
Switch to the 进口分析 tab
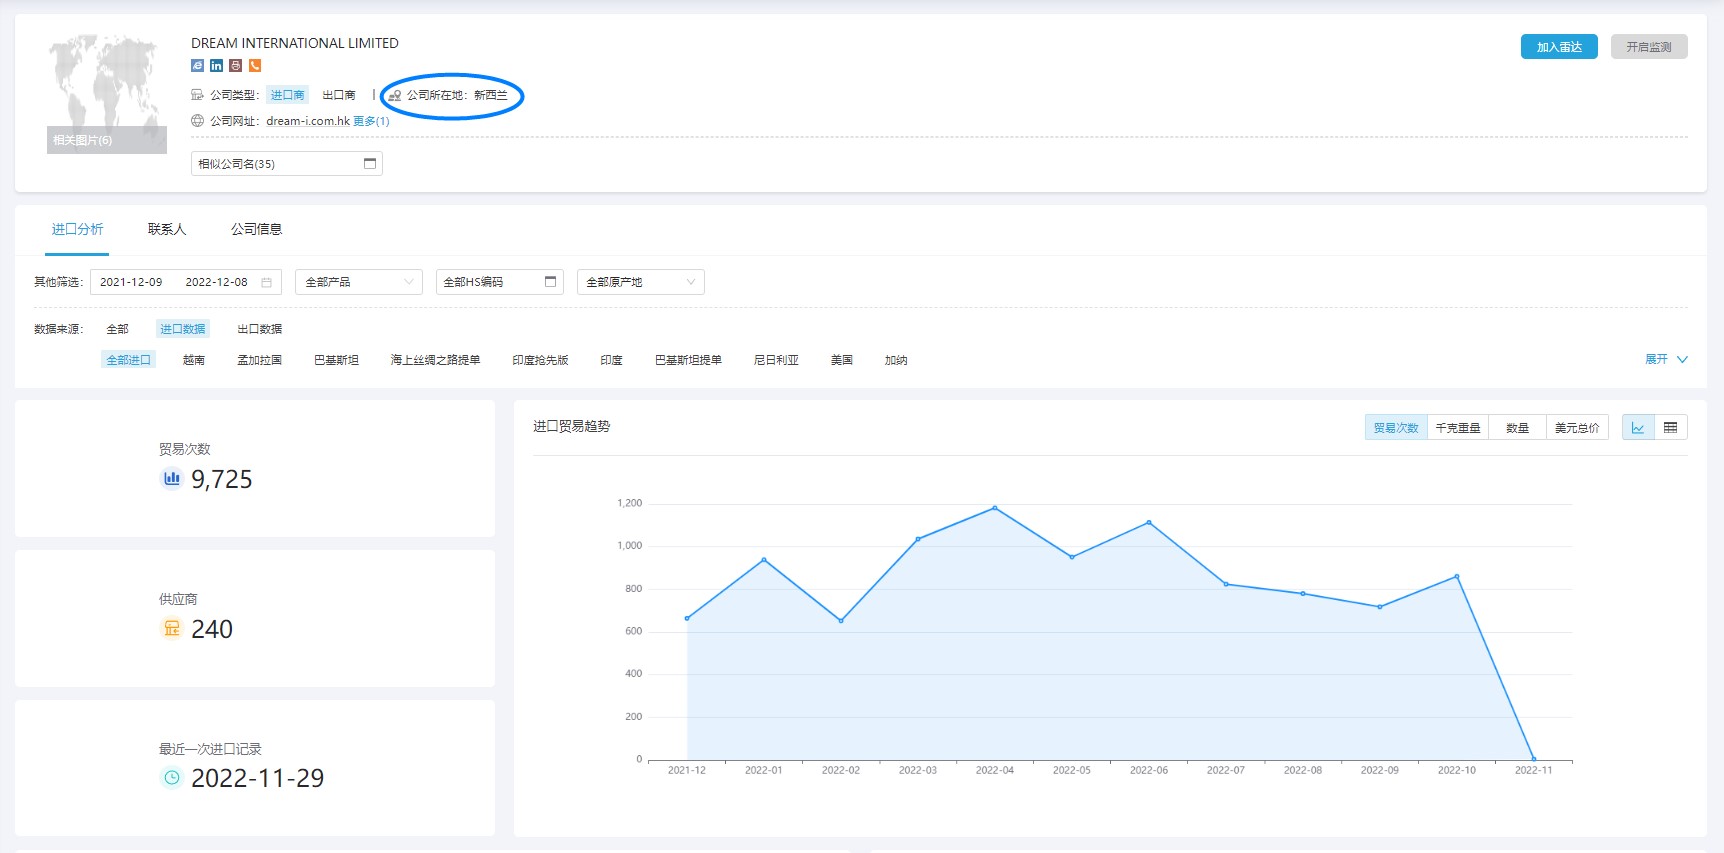click(78, 229)
